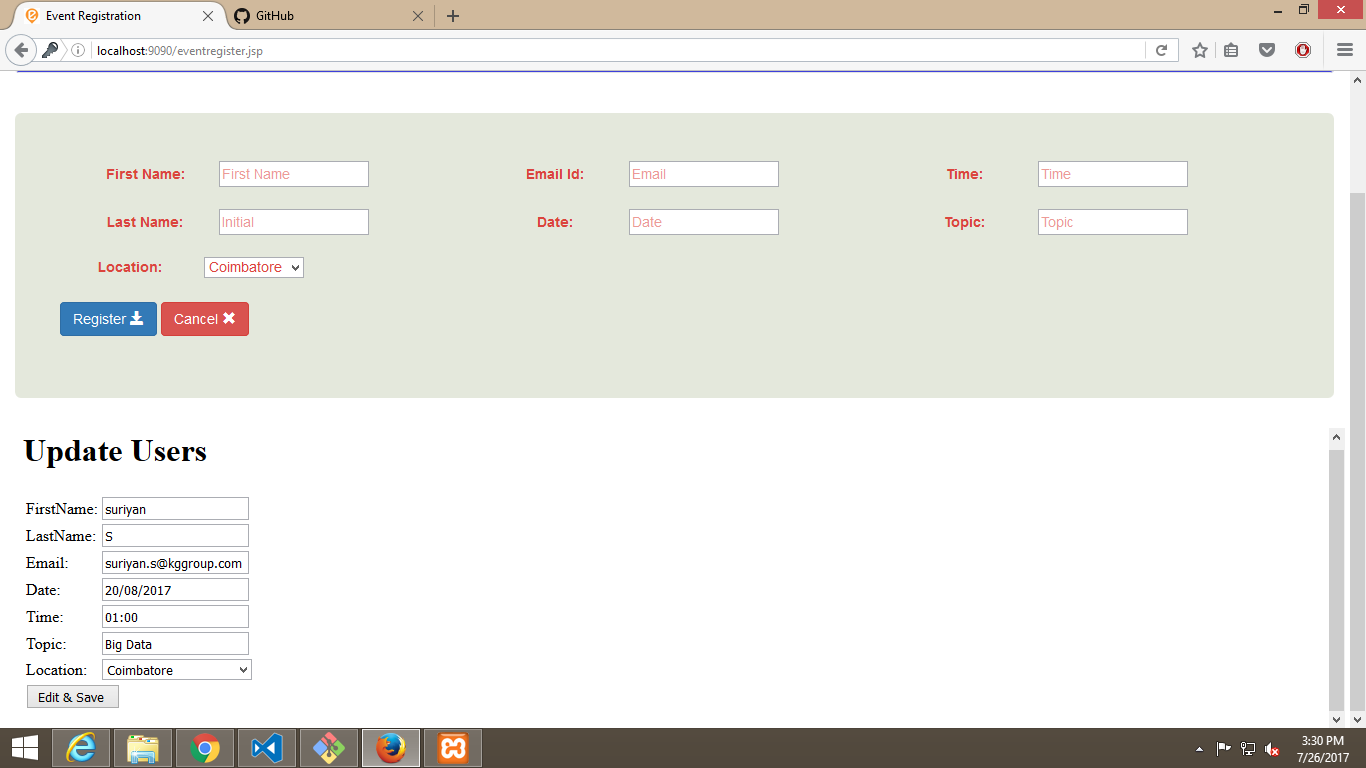Close the GitHub tab
The height and width of the screenshot is (768, 1366).
point(418,16)
